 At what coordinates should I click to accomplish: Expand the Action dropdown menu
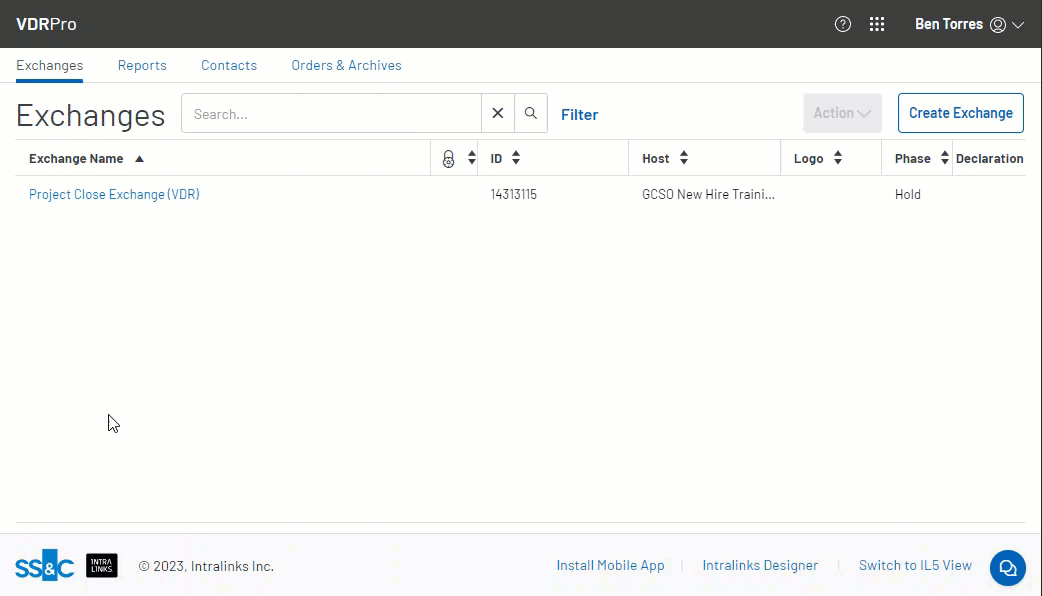tap(842, 113)
